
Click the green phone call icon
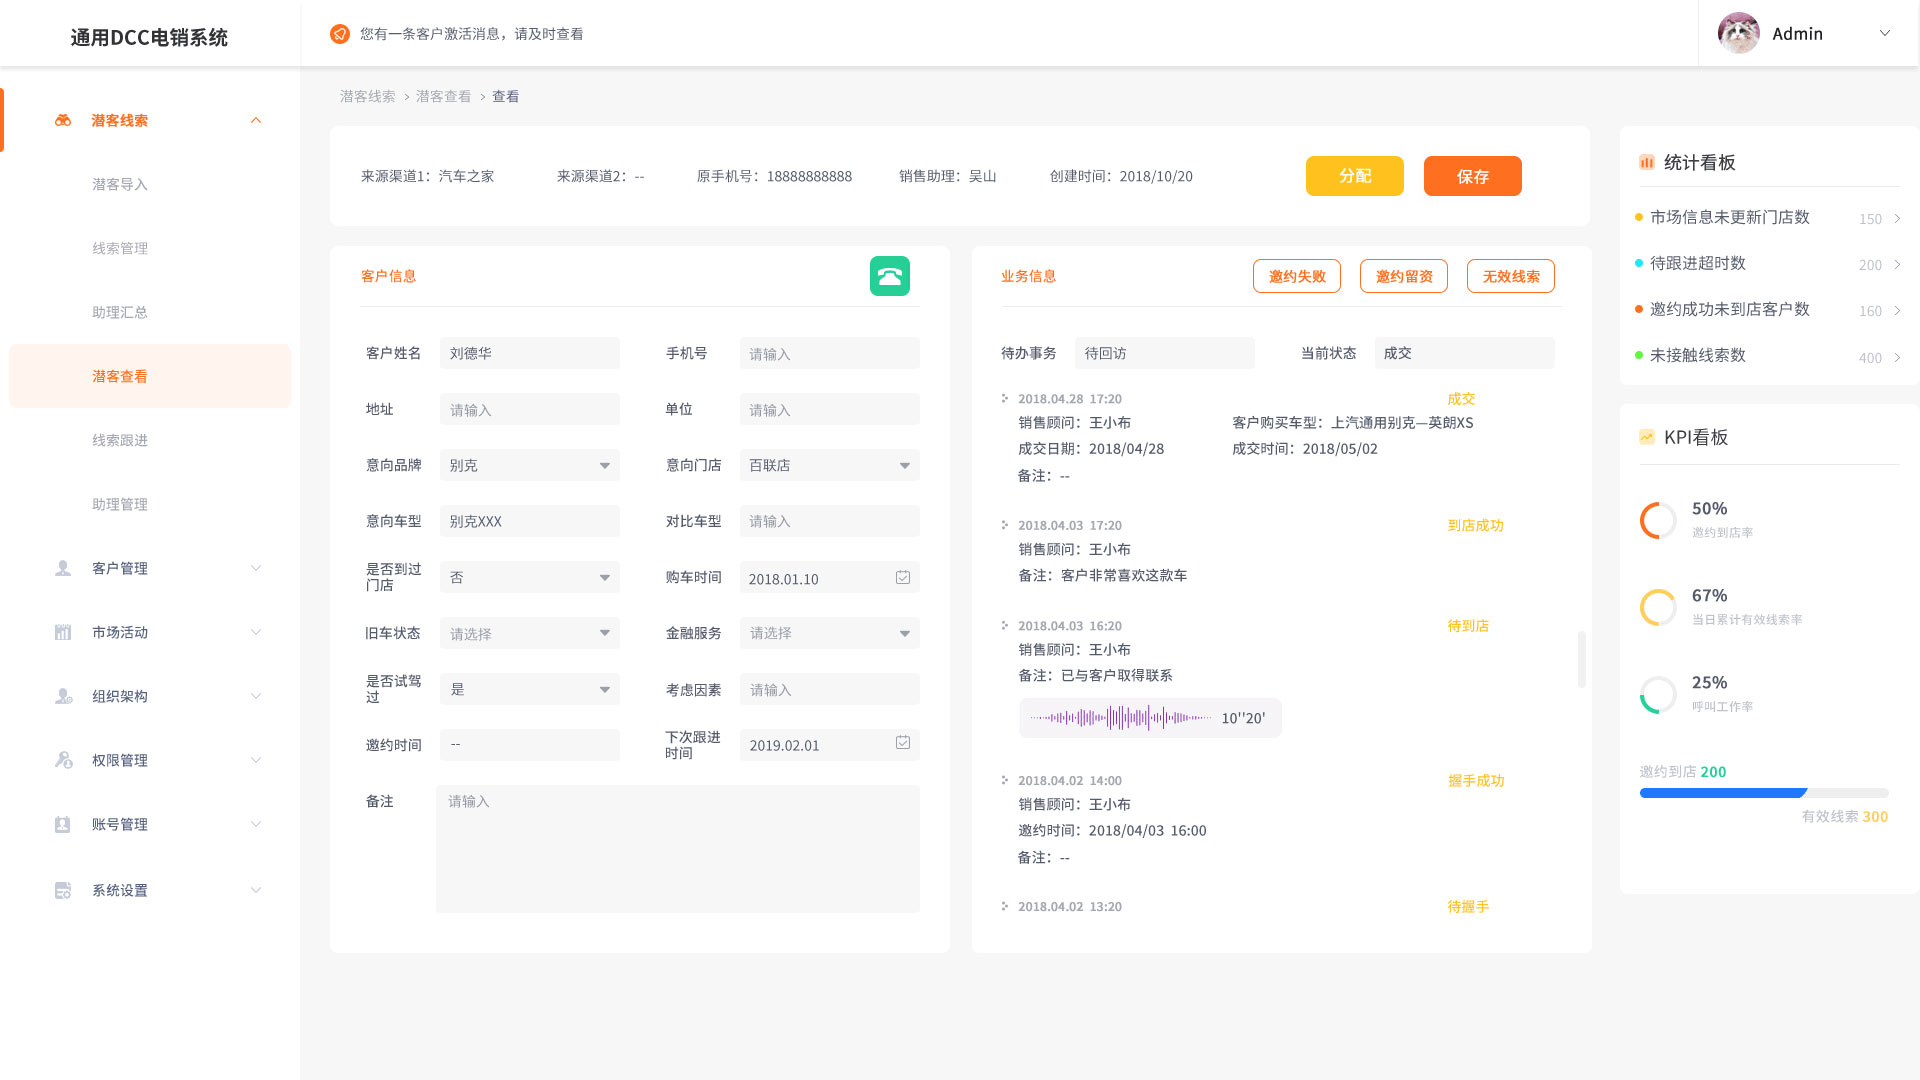pos(889,276)
